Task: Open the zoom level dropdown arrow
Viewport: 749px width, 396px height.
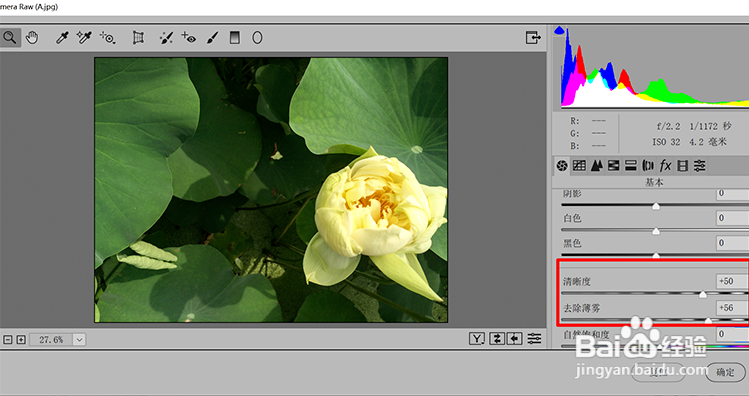Action: tap(79, 340)
